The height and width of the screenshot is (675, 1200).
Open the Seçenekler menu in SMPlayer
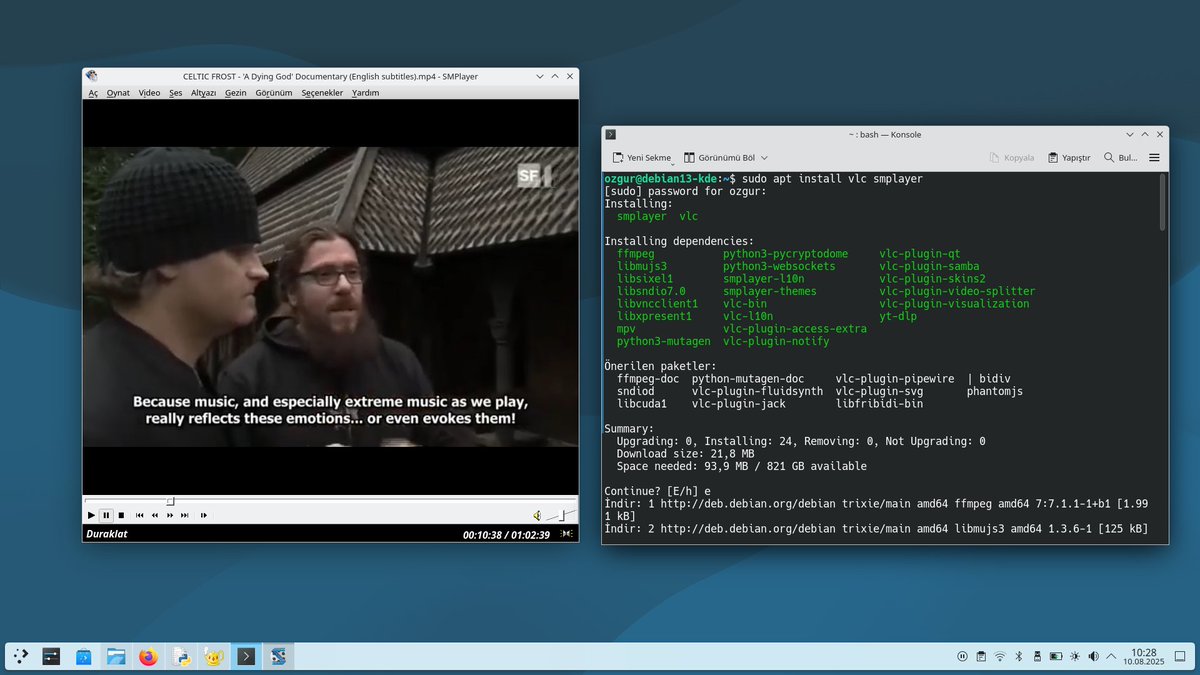click(323, 92)
